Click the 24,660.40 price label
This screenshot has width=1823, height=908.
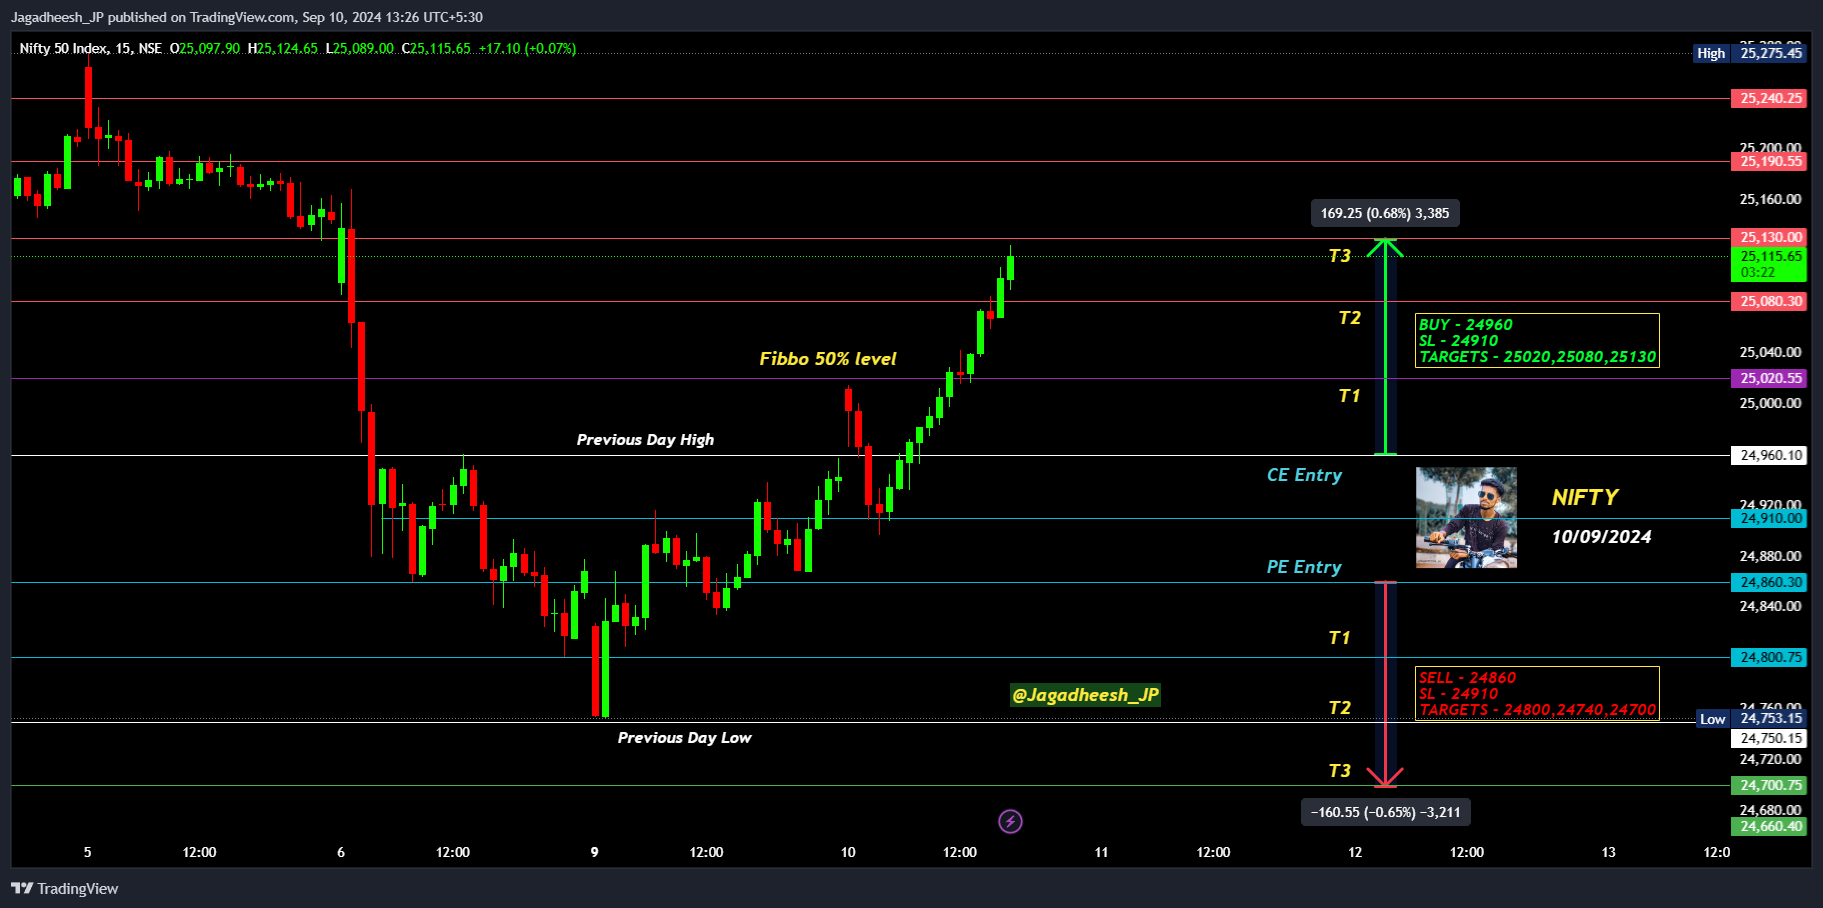(1768, 826)
